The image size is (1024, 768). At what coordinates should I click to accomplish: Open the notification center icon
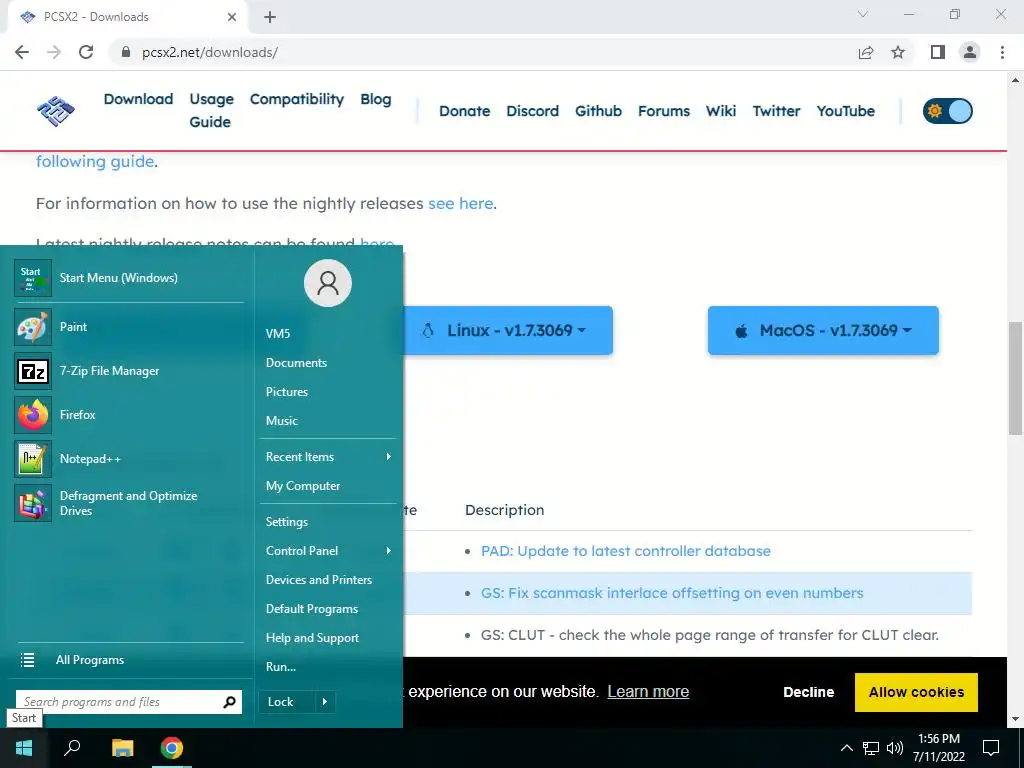(991, 748)
